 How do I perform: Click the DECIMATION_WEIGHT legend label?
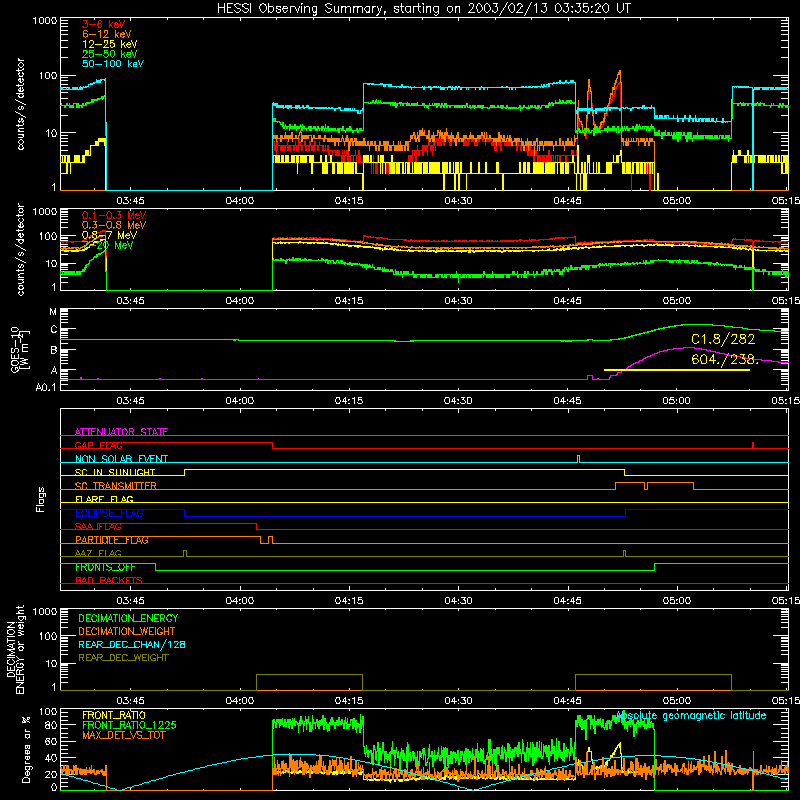pyautogui.click(x=127, y=631)
